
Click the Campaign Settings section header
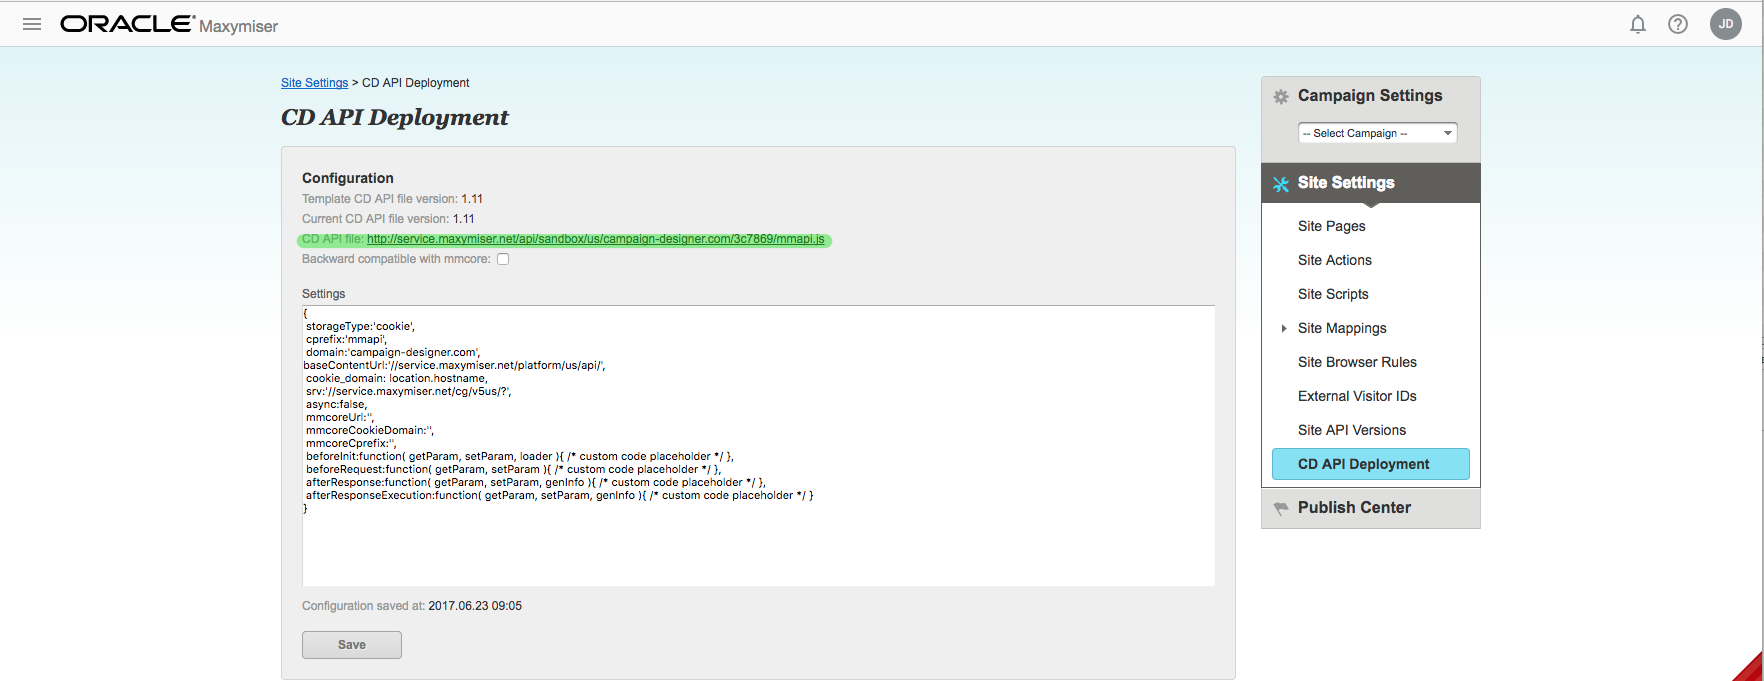pyautogui.click(x=1370, y=96)
